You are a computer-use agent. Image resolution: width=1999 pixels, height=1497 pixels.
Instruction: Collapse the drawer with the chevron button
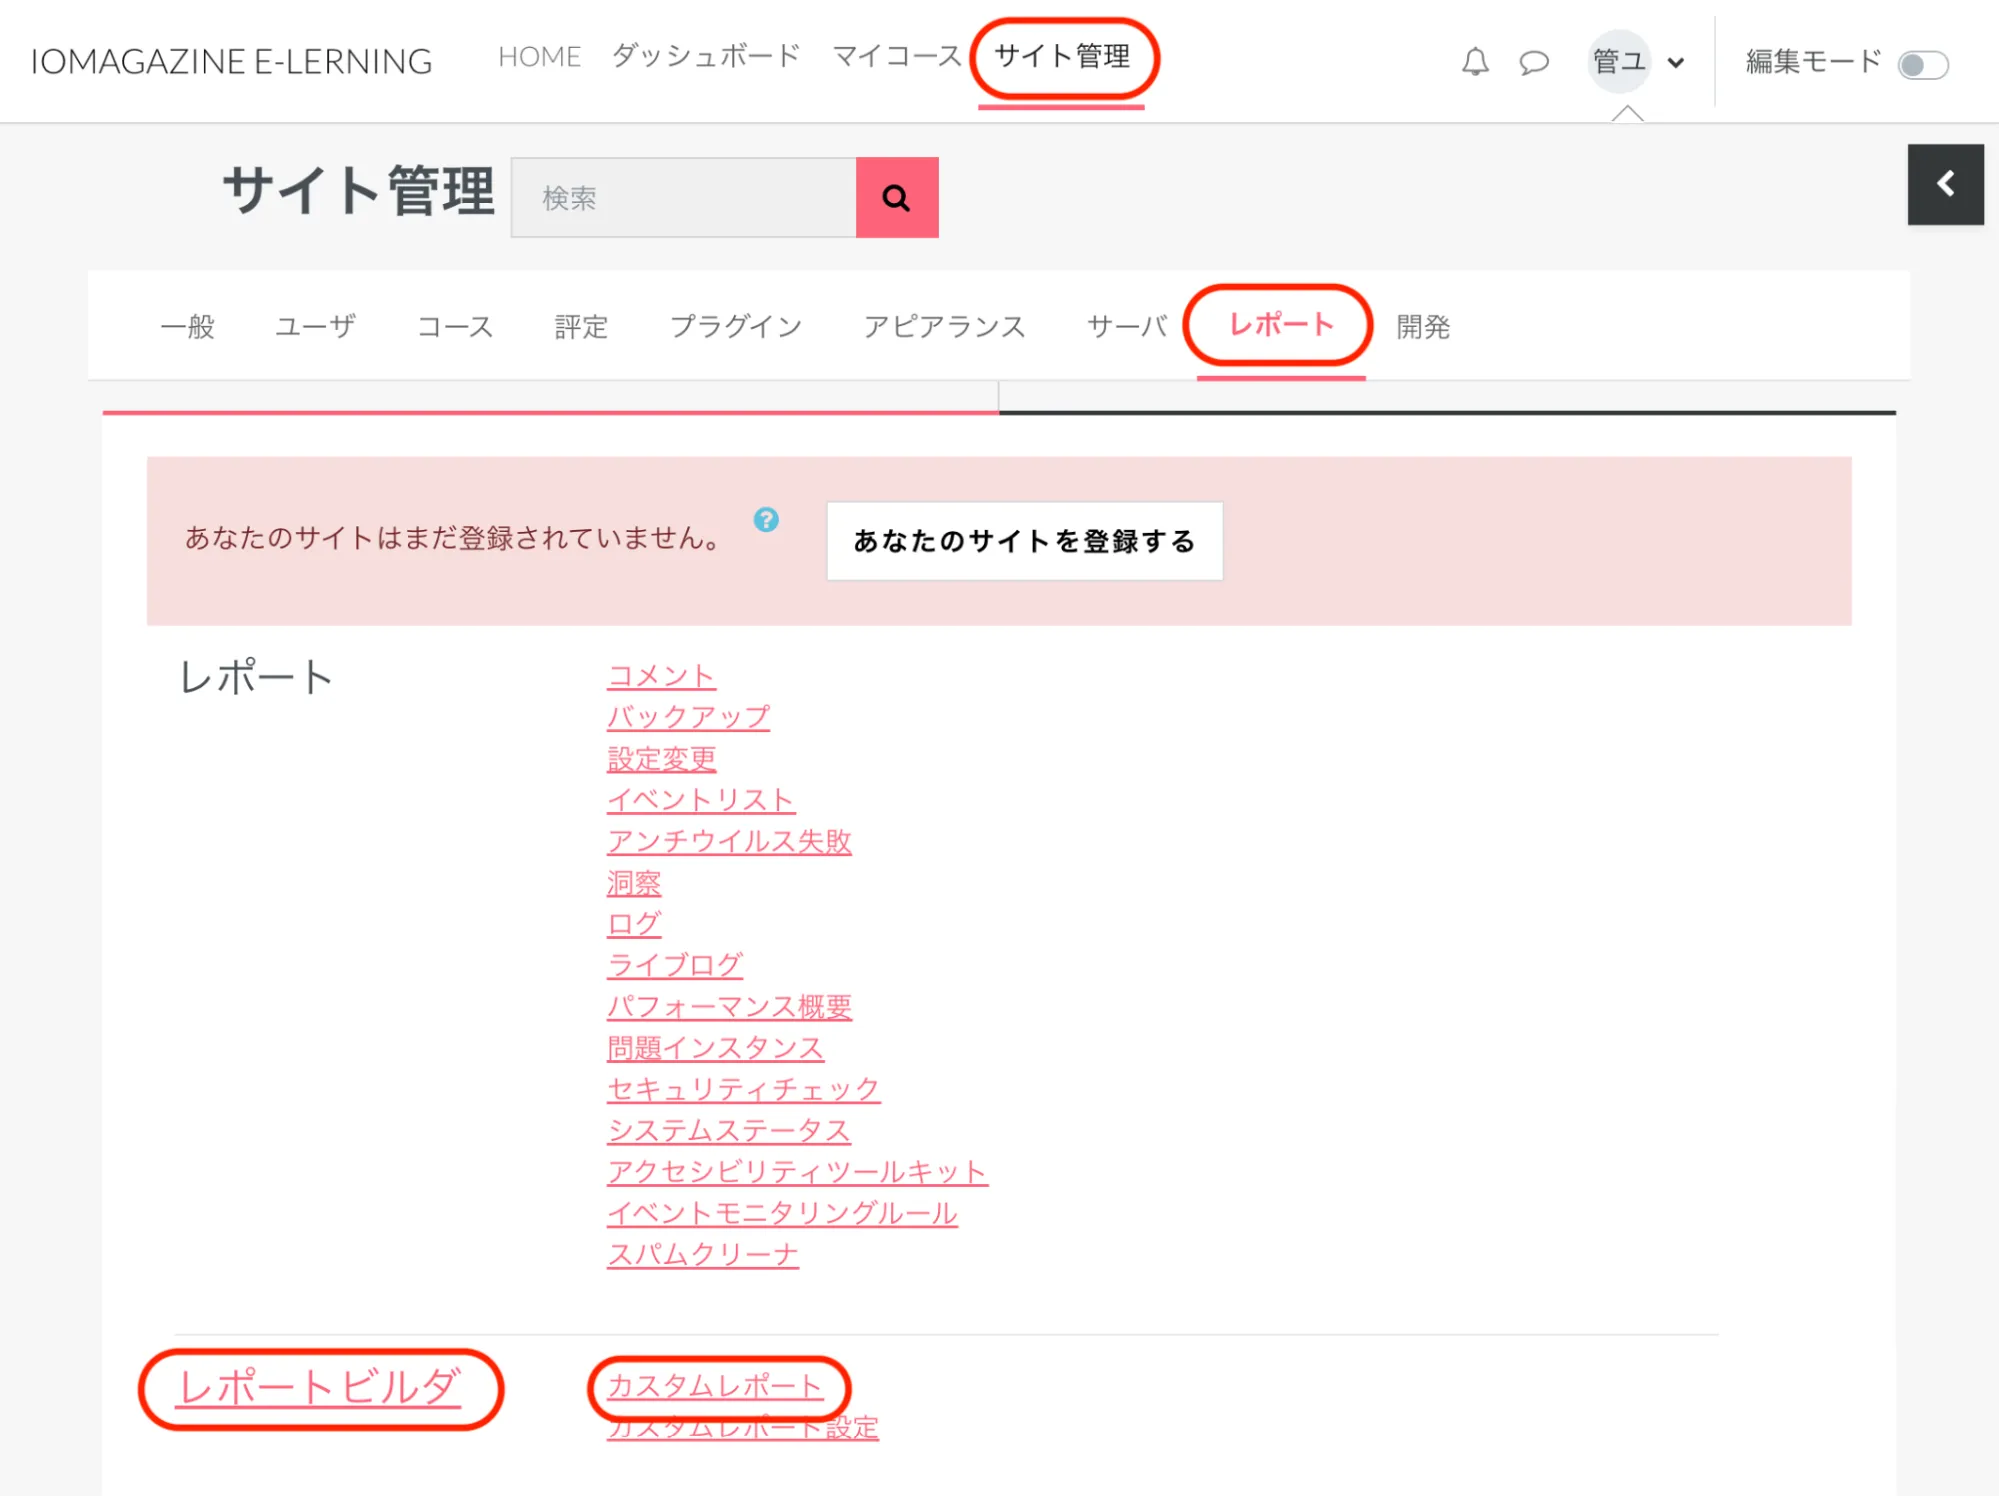click(1945, 184)
